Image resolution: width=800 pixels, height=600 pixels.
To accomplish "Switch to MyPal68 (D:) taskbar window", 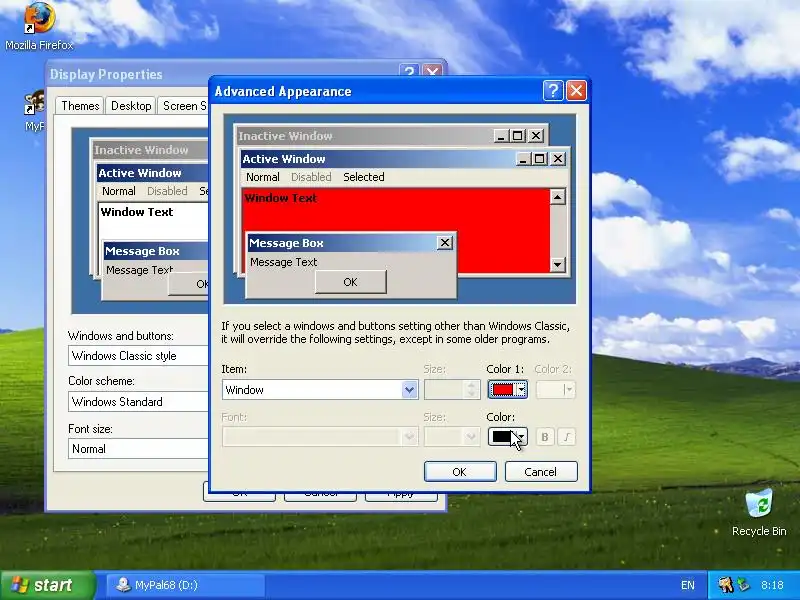I will pyautogui.click(x=186, y=585).
